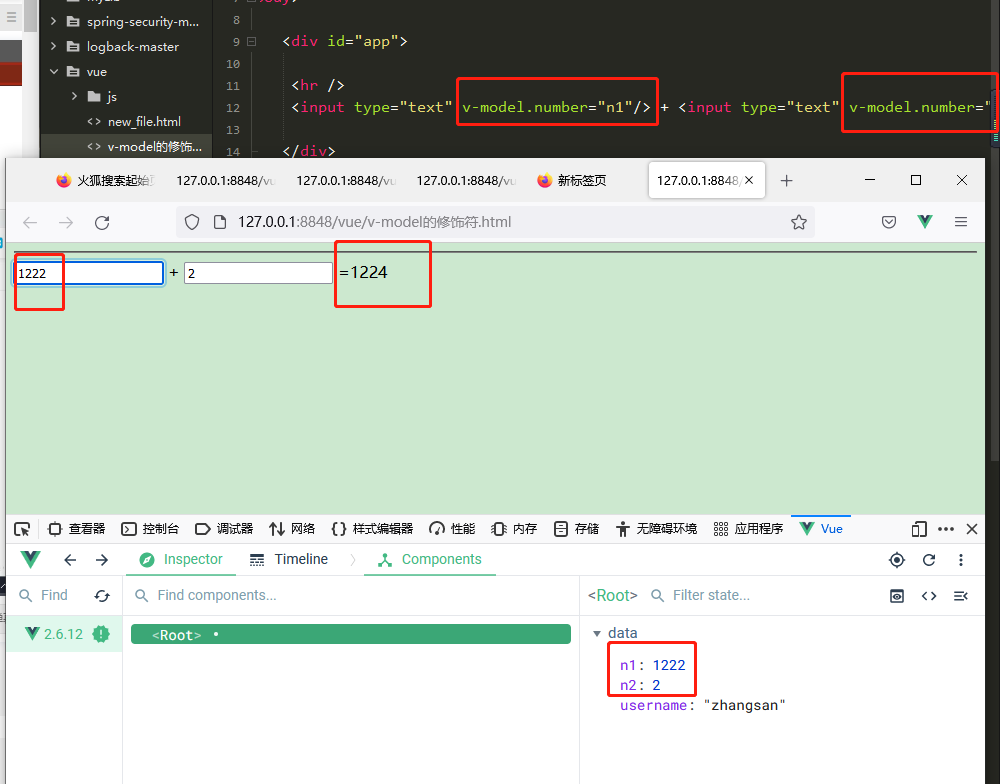Open the 无障碍环境 accessibility tab

tap(656, 529)
